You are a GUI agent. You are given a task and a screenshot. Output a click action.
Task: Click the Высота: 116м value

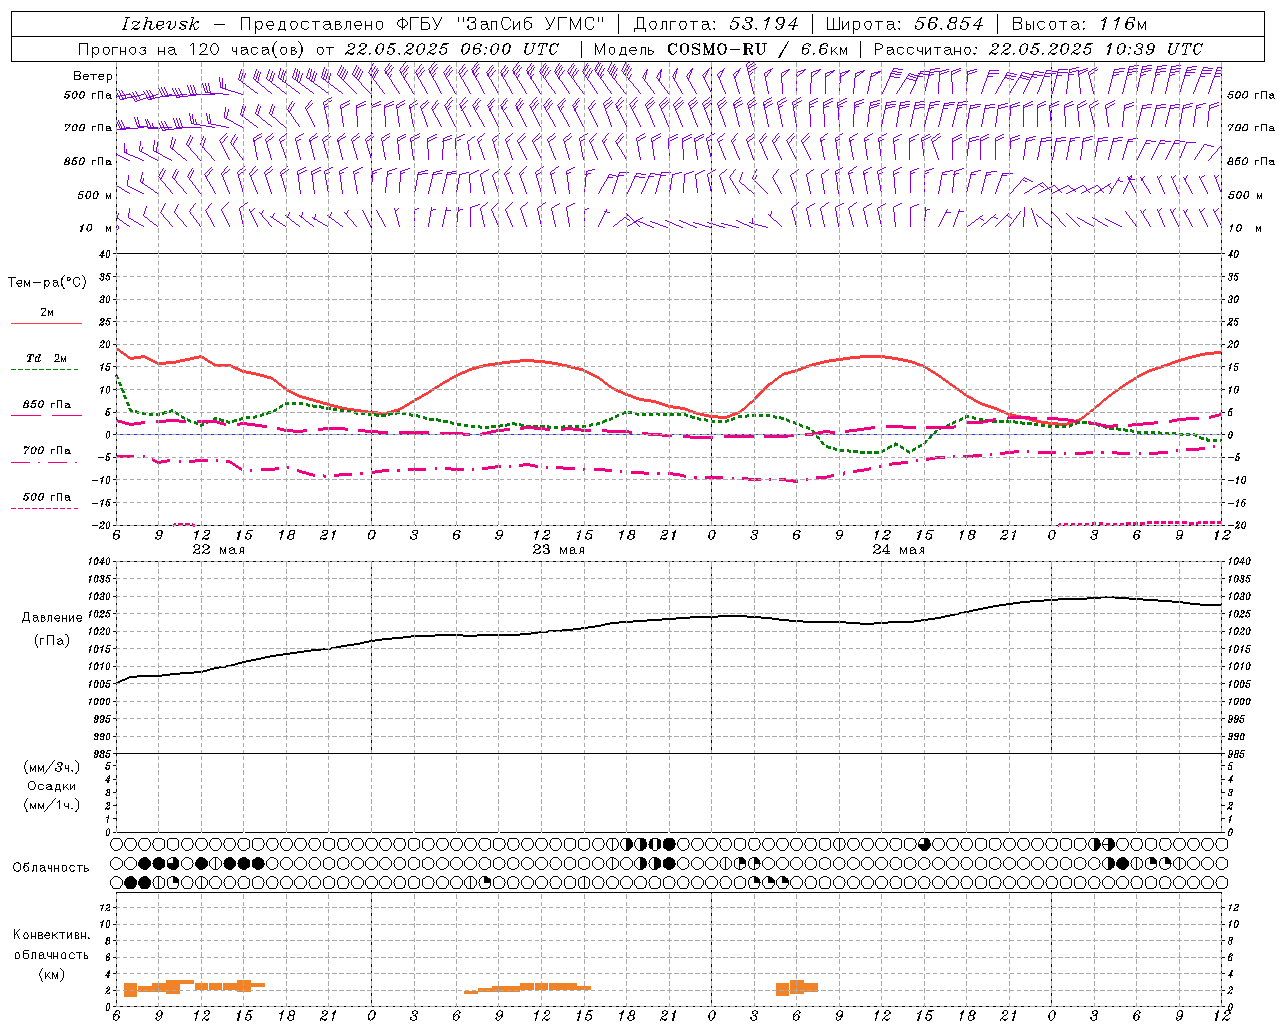1079,24
